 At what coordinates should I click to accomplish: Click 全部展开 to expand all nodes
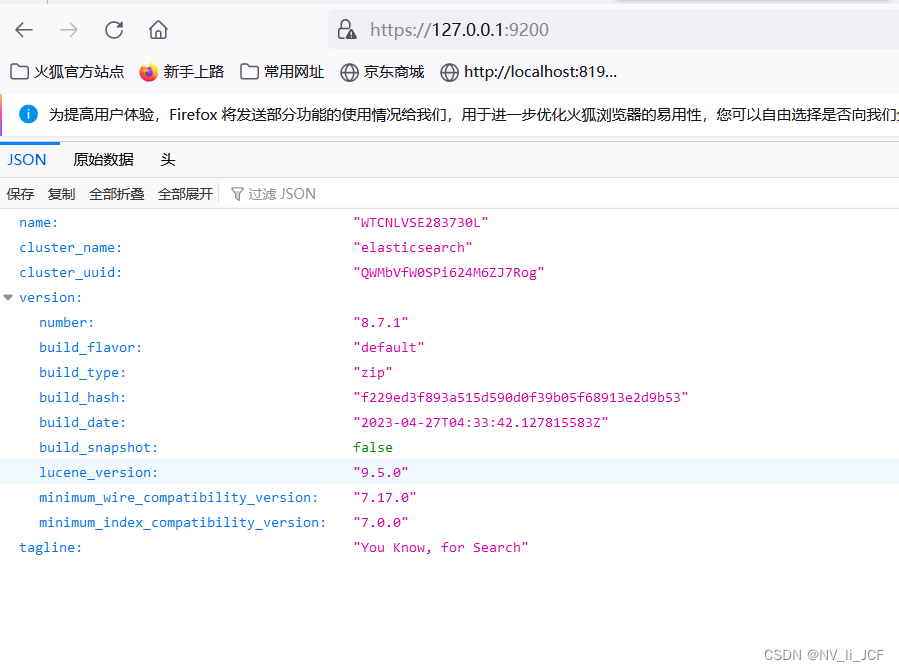point(185,193)
